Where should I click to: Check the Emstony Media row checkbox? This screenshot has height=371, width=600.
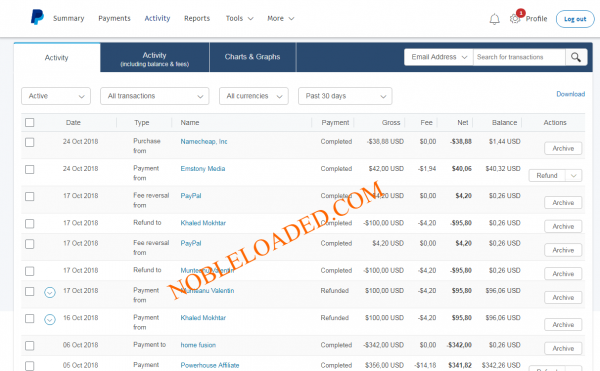(29, 169)
